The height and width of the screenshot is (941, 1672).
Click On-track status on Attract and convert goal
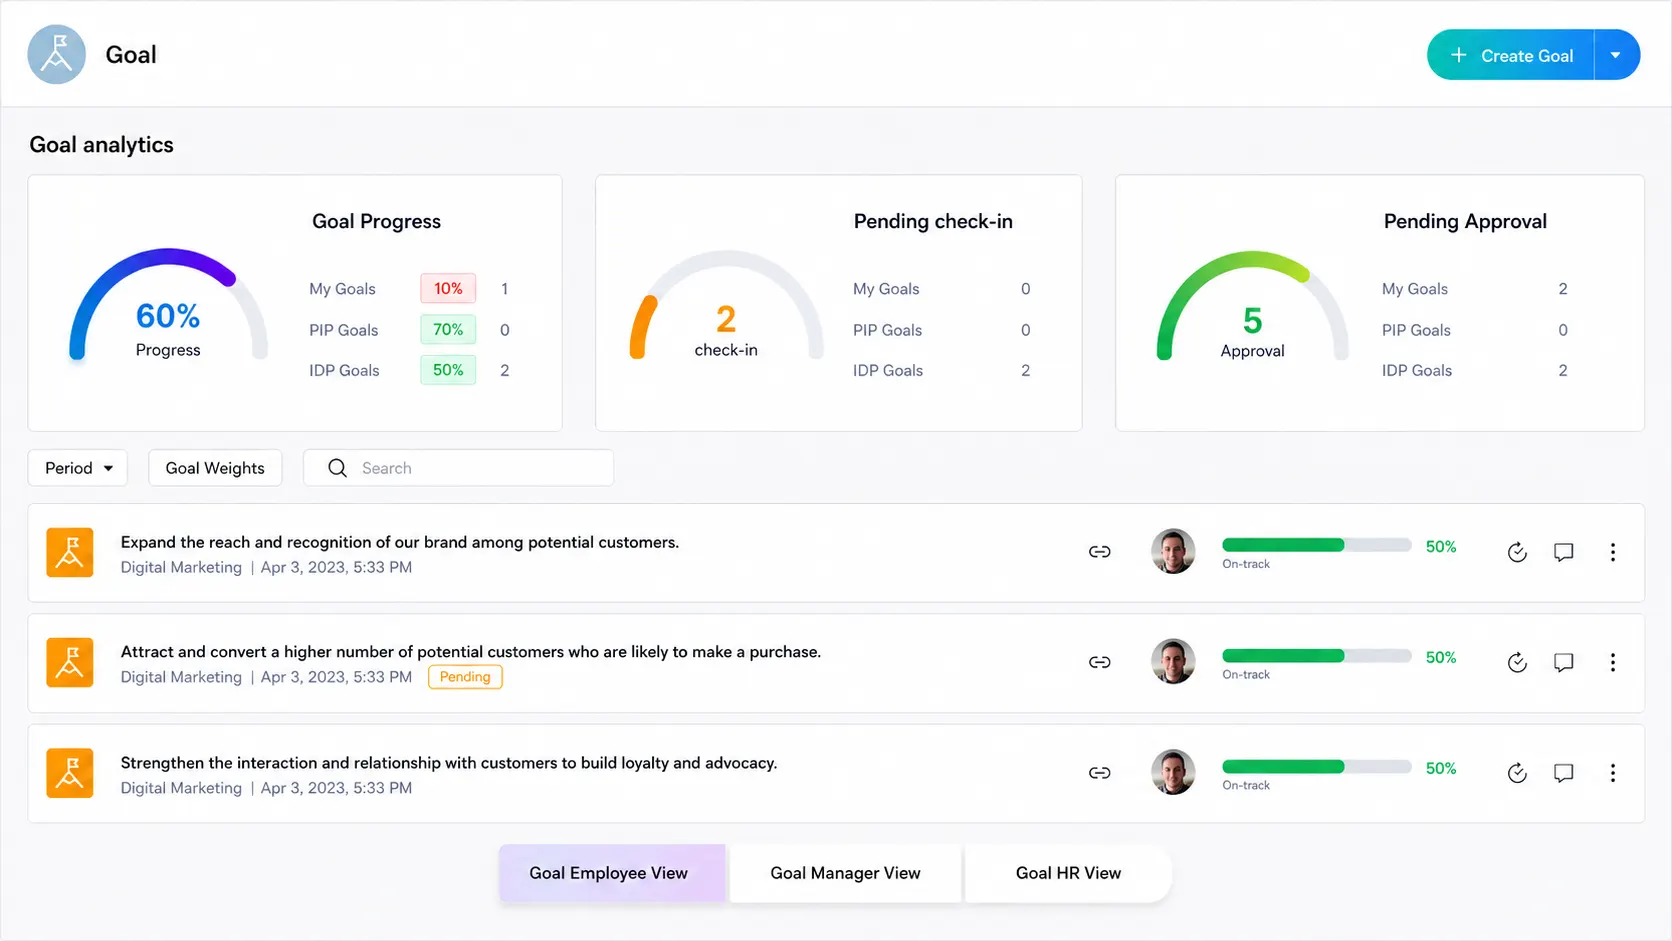1246,675
